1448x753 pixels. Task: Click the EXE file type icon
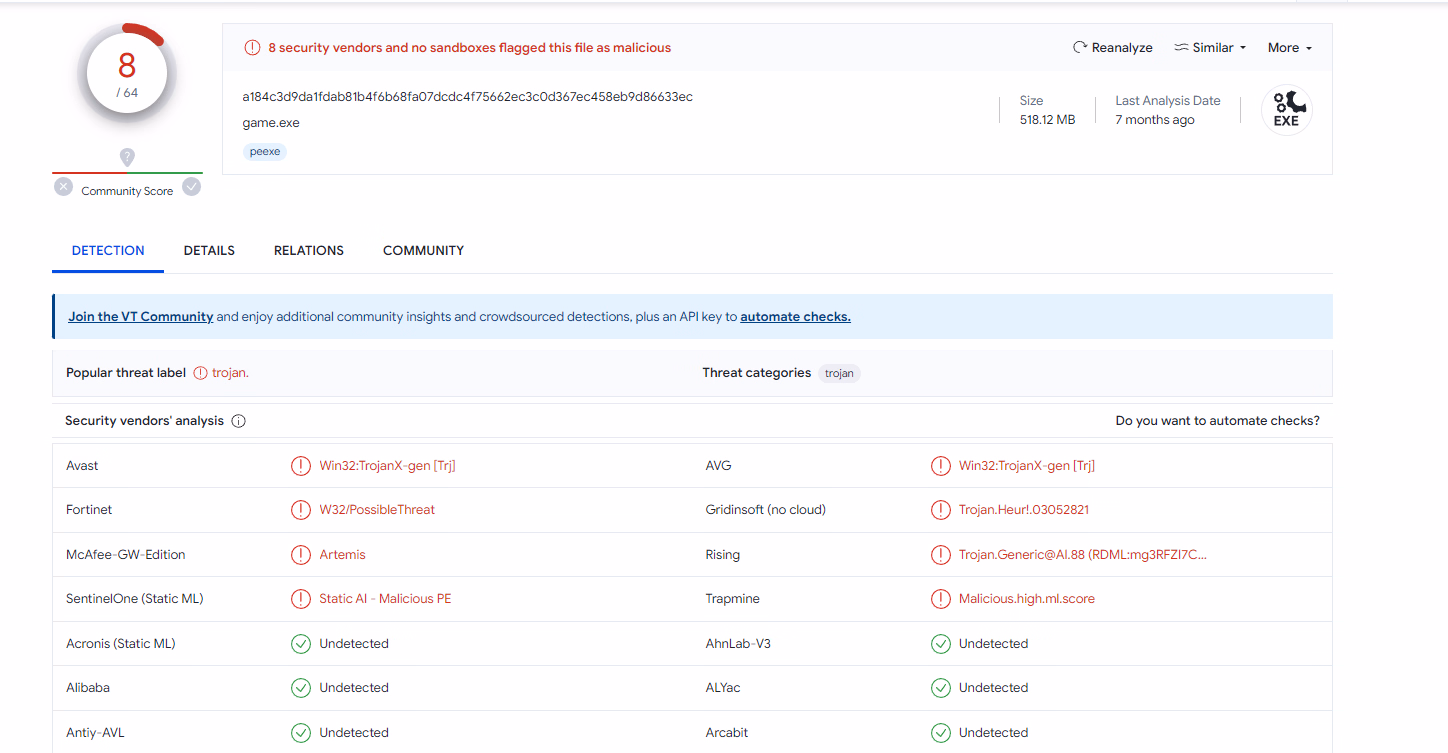pos(1286,110)
